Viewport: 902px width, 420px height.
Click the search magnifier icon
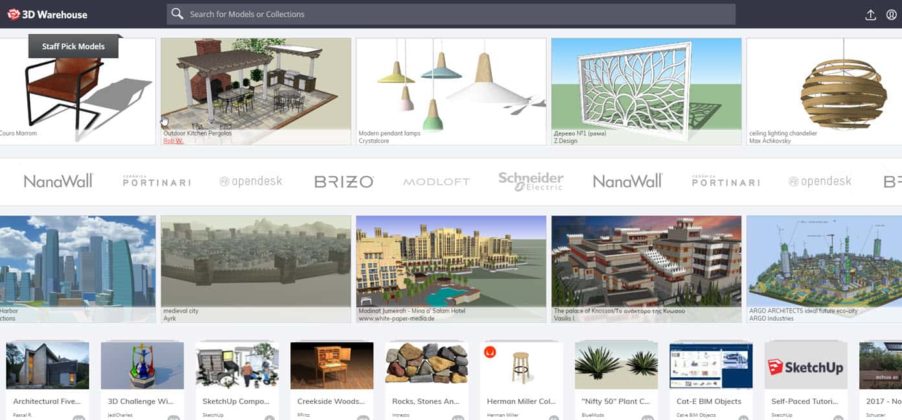coord(177,14)
